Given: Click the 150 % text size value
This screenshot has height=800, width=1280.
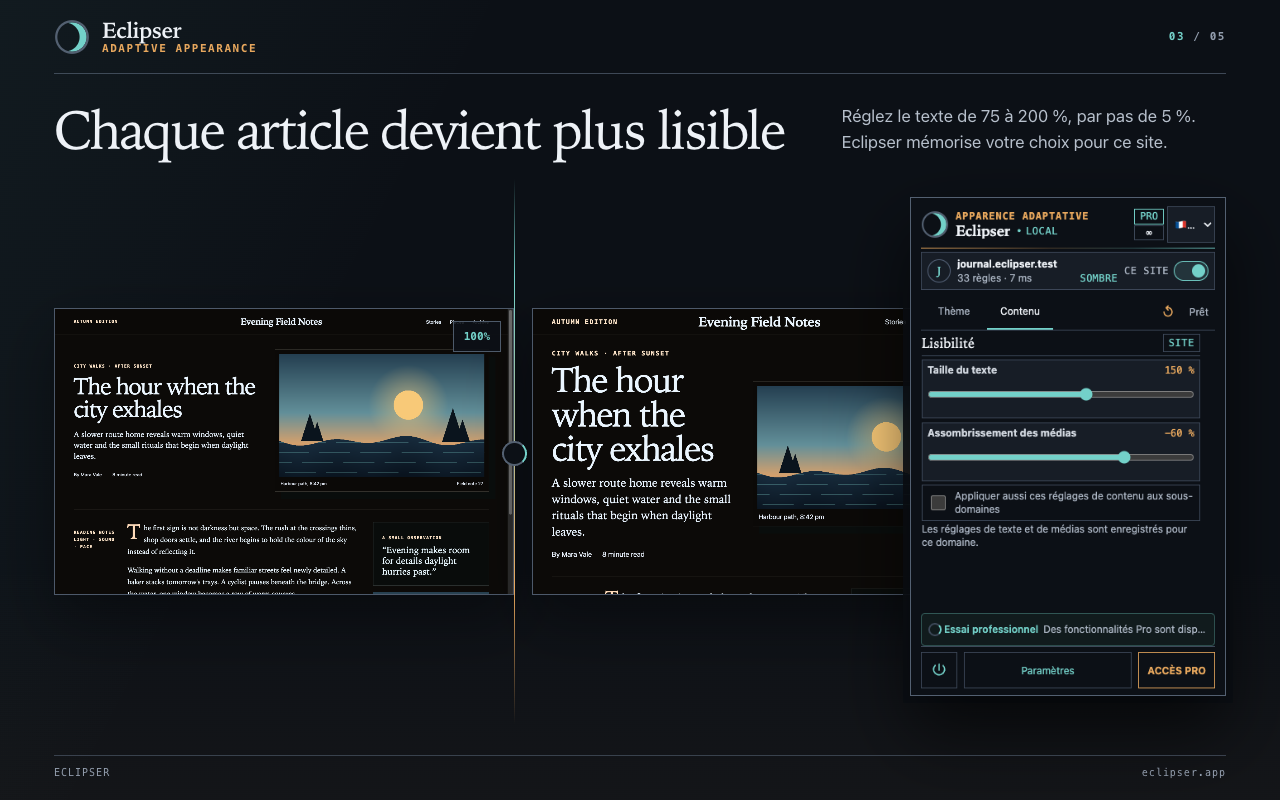Looking at the screenshot, I should [x=1179, y=370].
